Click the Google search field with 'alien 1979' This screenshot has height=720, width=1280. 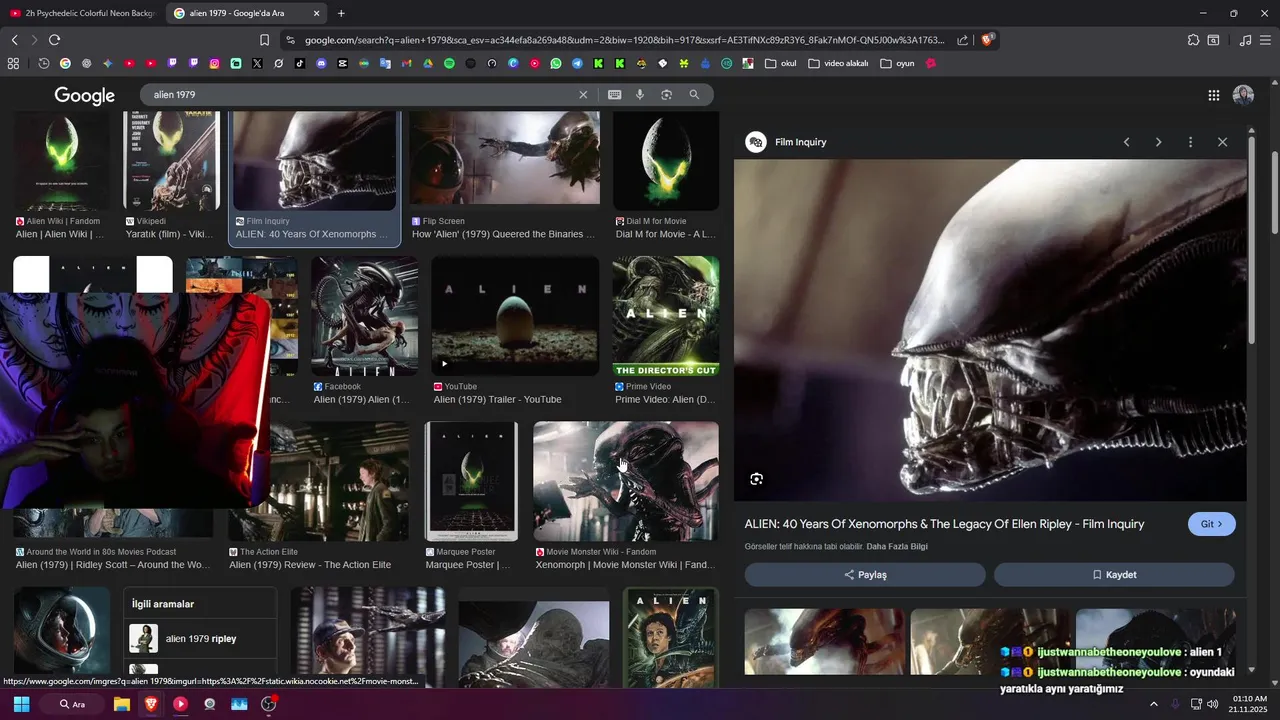point(360,95)
